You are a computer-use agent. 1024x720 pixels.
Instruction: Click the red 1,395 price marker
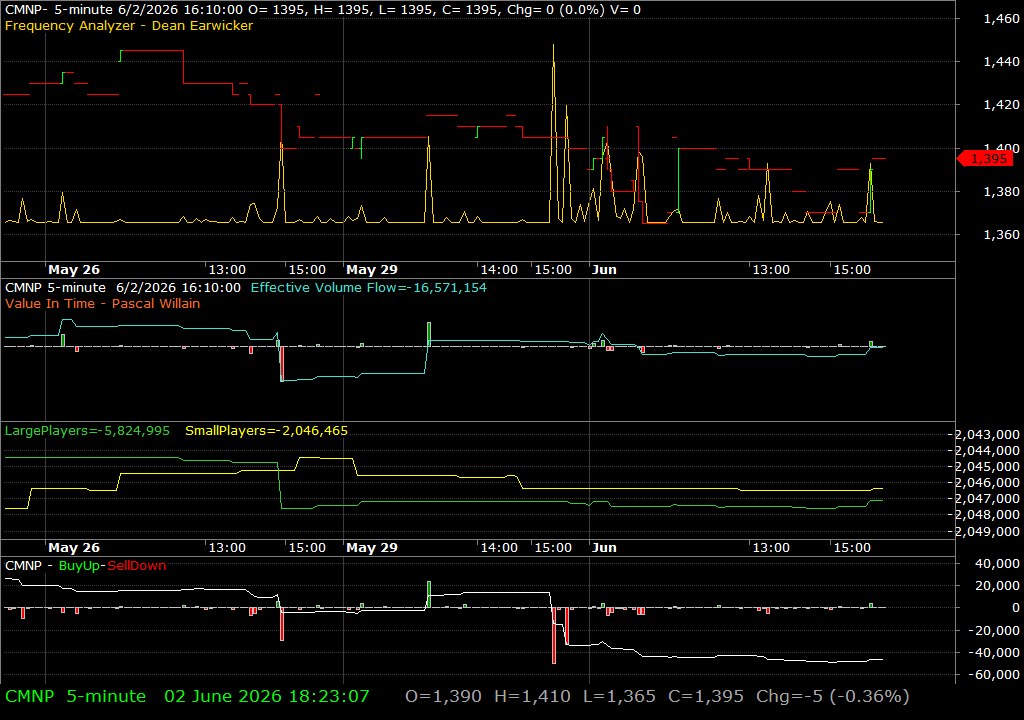click(x=985, y=159)
